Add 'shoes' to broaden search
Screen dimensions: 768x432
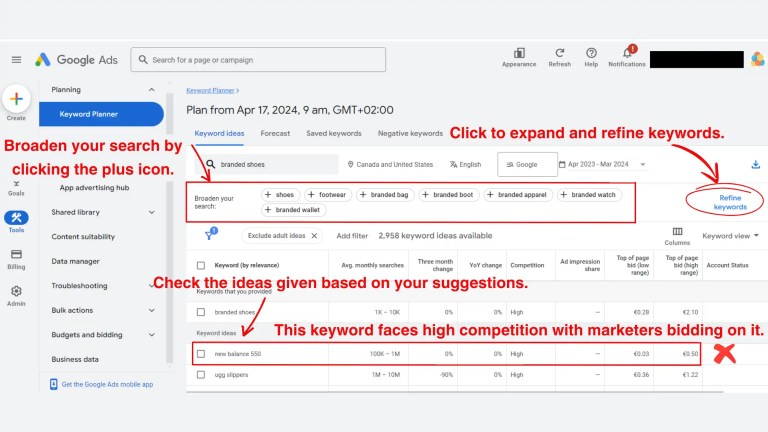tap(279, 195)
